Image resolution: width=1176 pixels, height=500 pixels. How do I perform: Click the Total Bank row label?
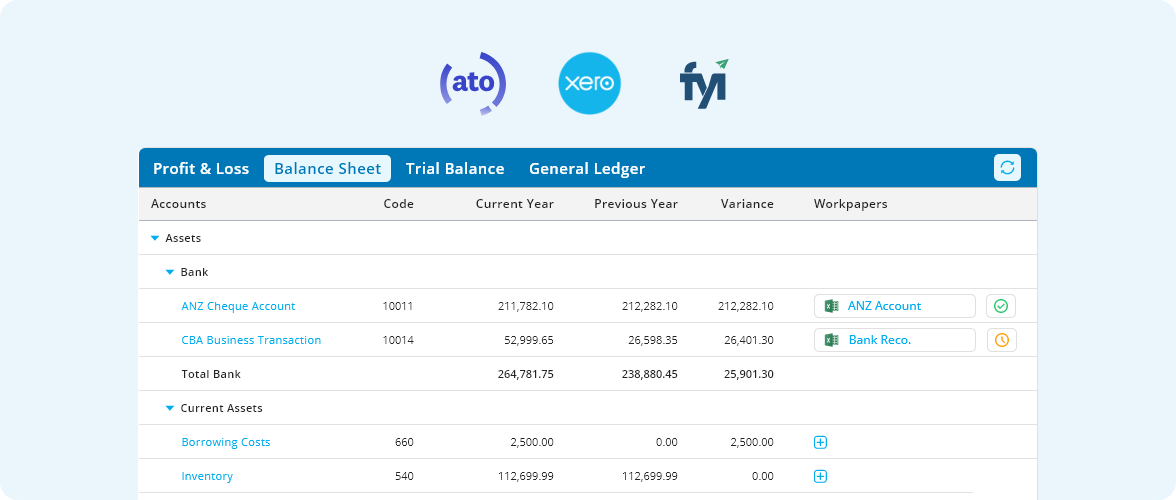[x=211, y=374]
